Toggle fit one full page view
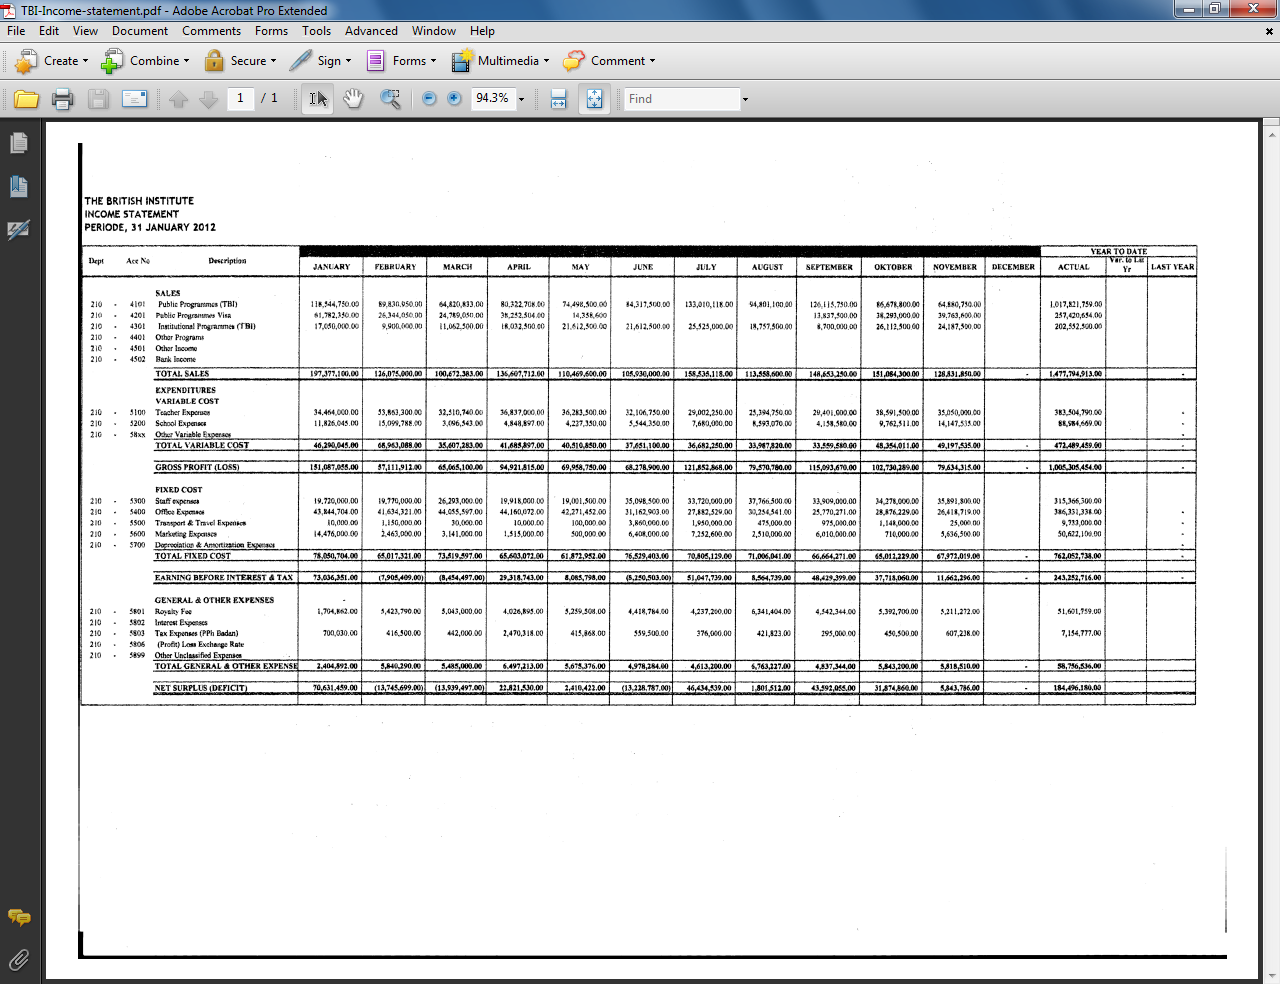The width and height of the screenshot is (1280, 984). click(x=594, y=99)
